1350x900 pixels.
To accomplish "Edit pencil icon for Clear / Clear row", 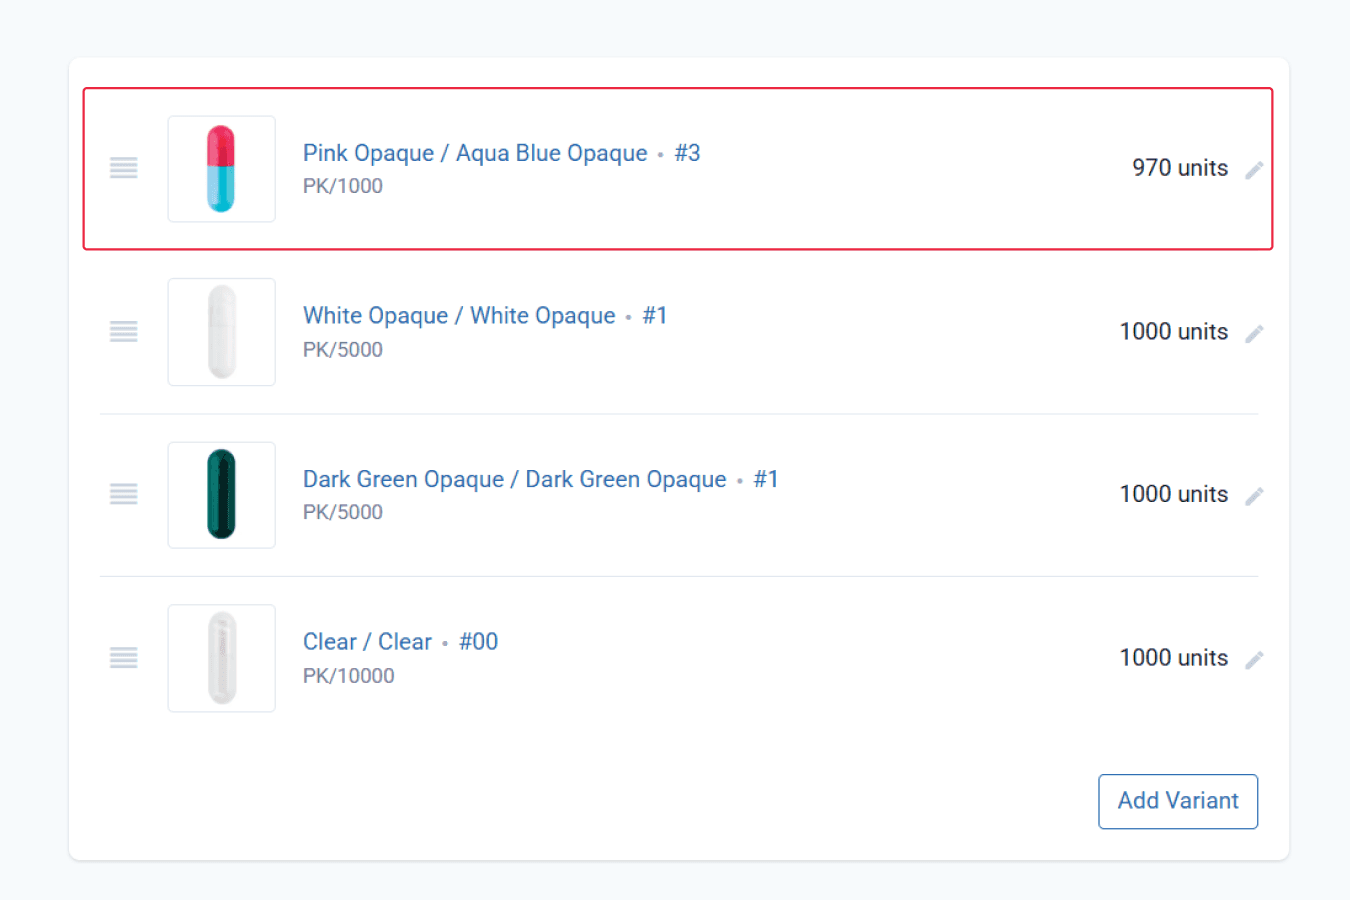I will (x=1254, y=659).
